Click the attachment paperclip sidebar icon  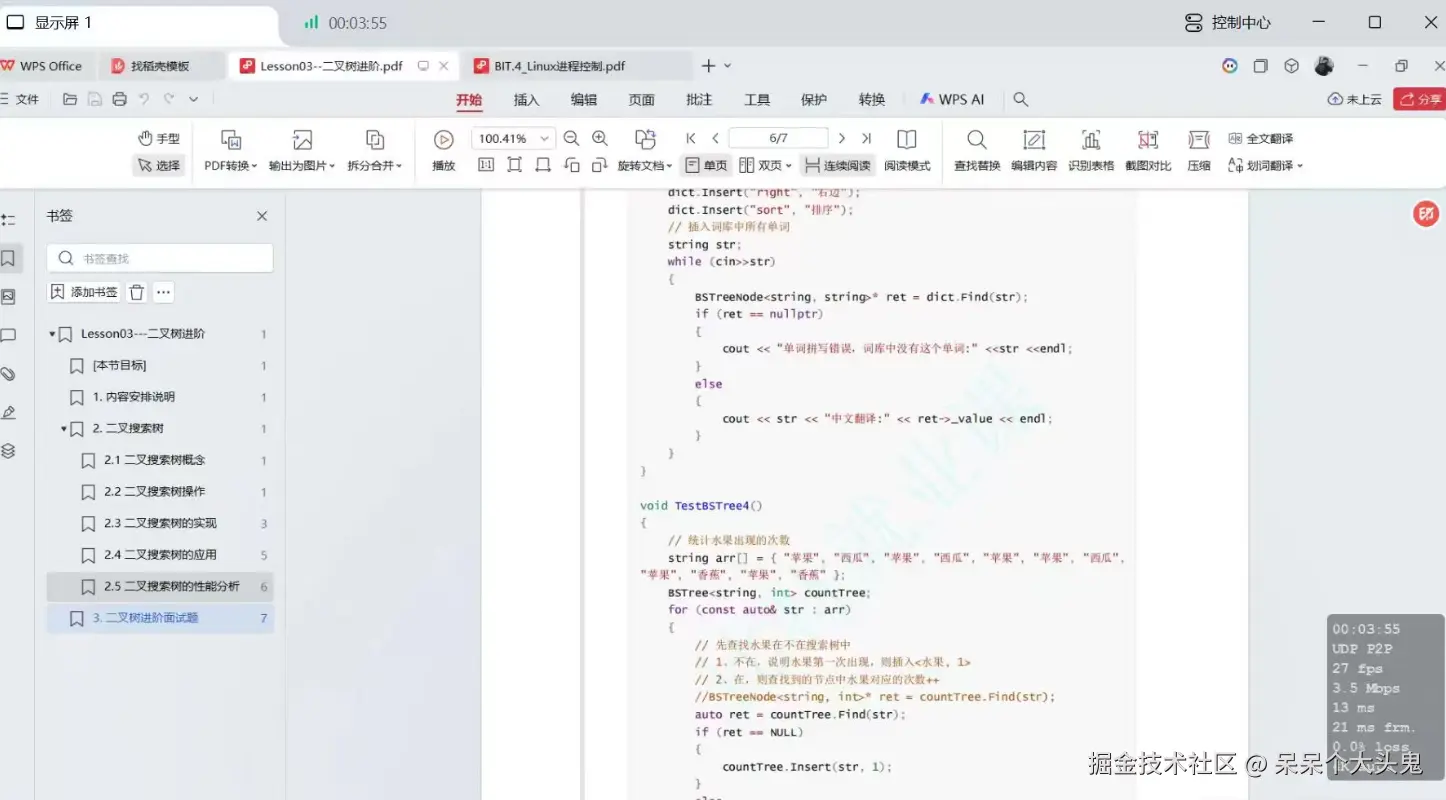[9, 374]
